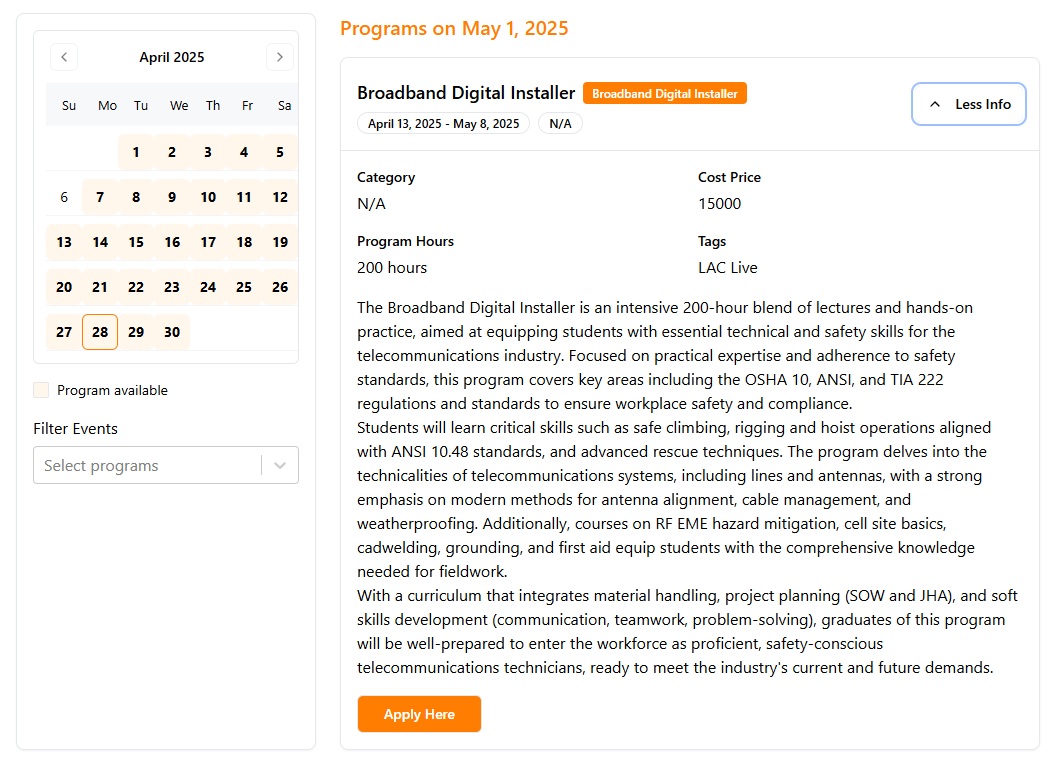Click the Apply Here button
The height and width of the screenshot is (761, 1048).
(x=419, y=714)
